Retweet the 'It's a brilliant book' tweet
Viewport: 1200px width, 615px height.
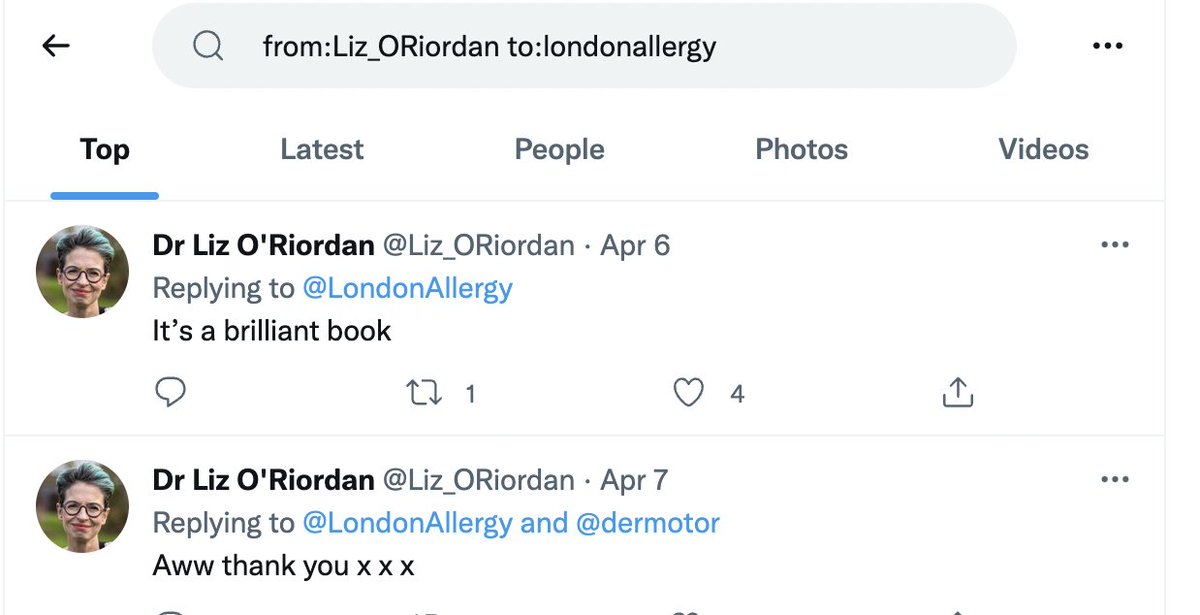426,393
